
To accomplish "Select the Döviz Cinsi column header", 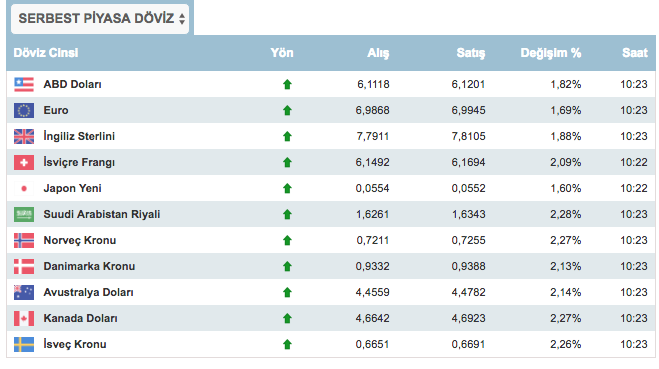I will [x=46, y=53].
